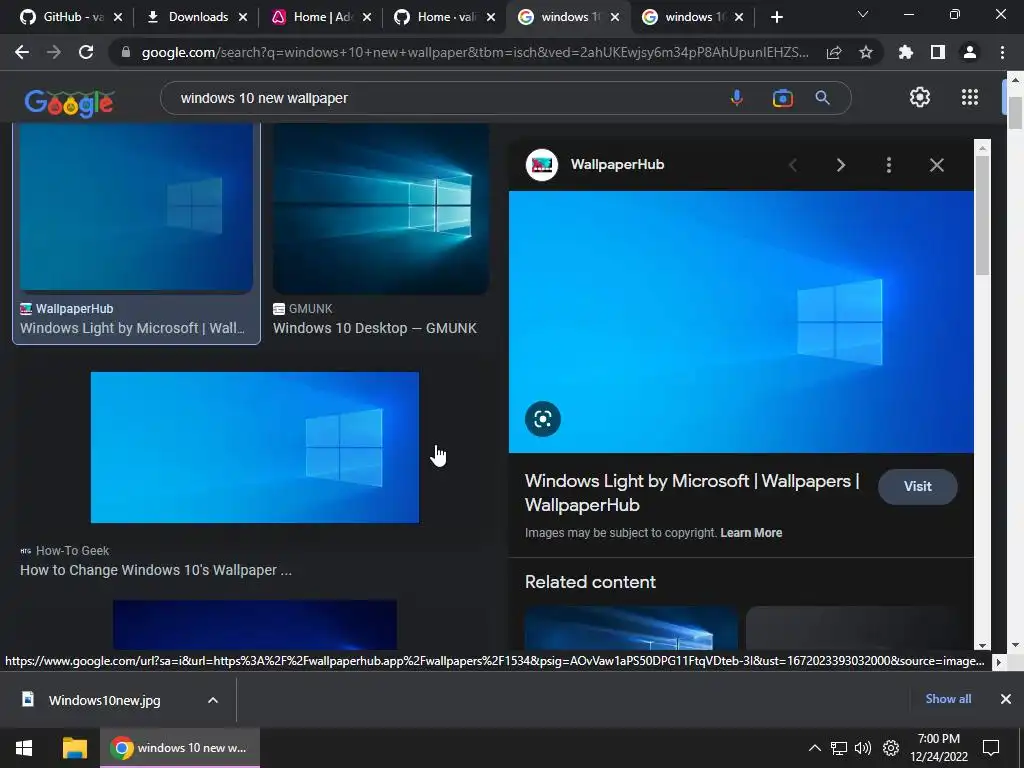1024x768 pixels.
Task: Share this page via address bar icon
Action: [x=834, y=53]
